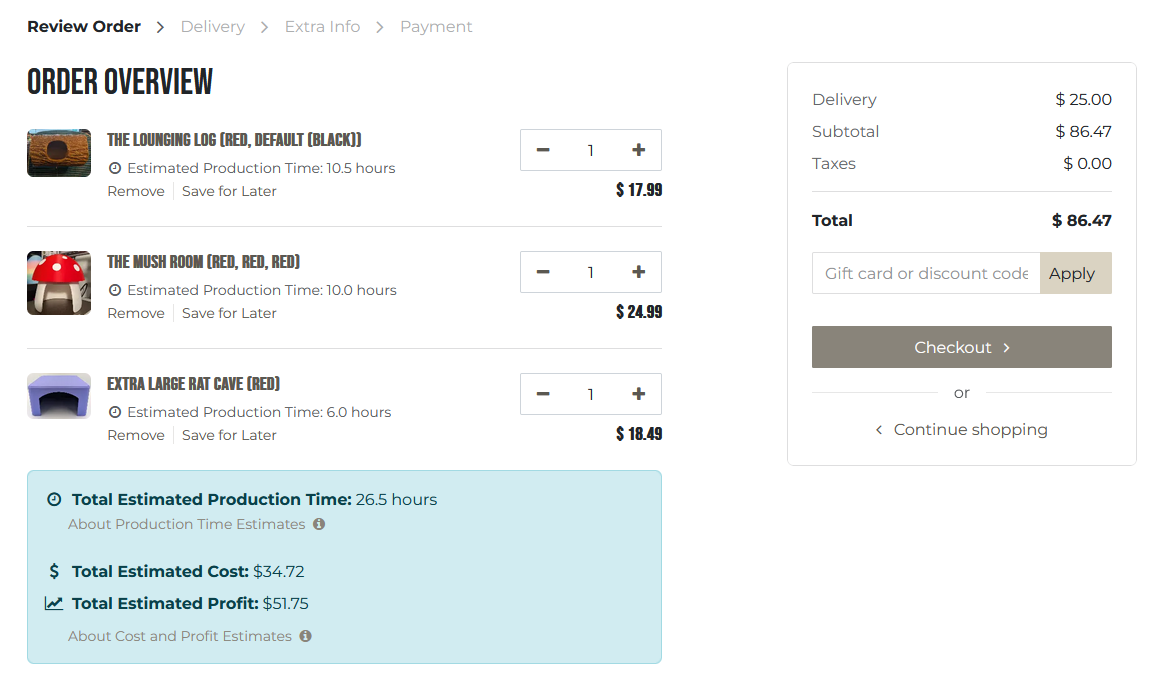Remove Extra Large Rat Cave from order
The image size is (1155, 700).
tap(136, 435)
